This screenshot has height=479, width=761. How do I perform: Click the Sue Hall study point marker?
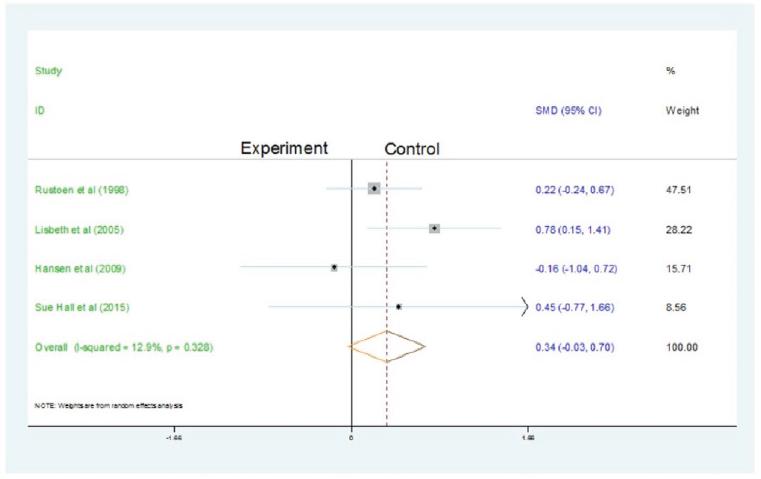pyautogui.click(x=398, y=307)
